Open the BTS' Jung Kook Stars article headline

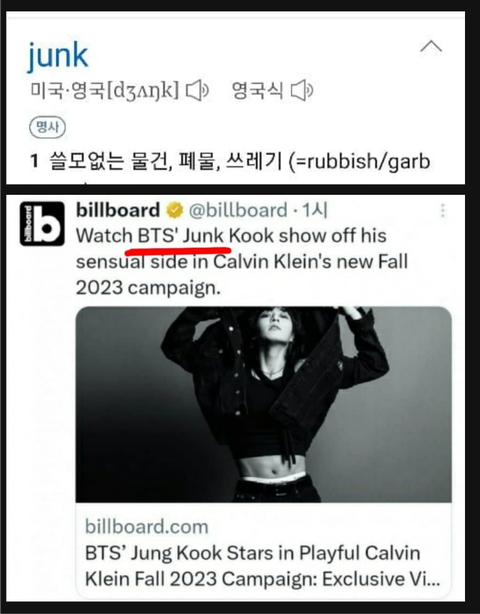coord(263,566)
